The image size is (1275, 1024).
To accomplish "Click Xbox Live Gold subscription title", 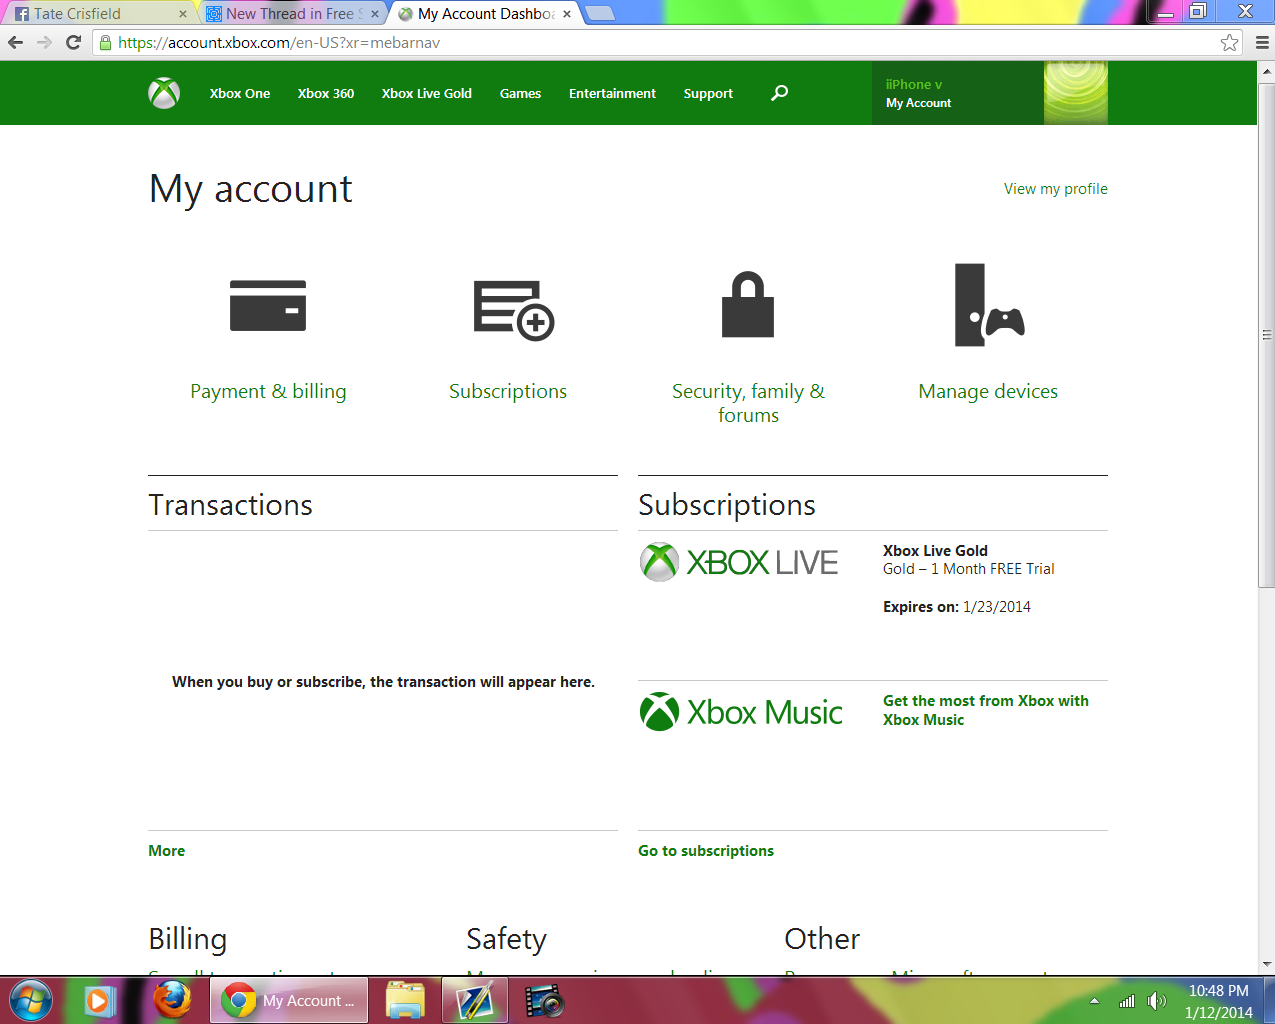I will 935,550.
